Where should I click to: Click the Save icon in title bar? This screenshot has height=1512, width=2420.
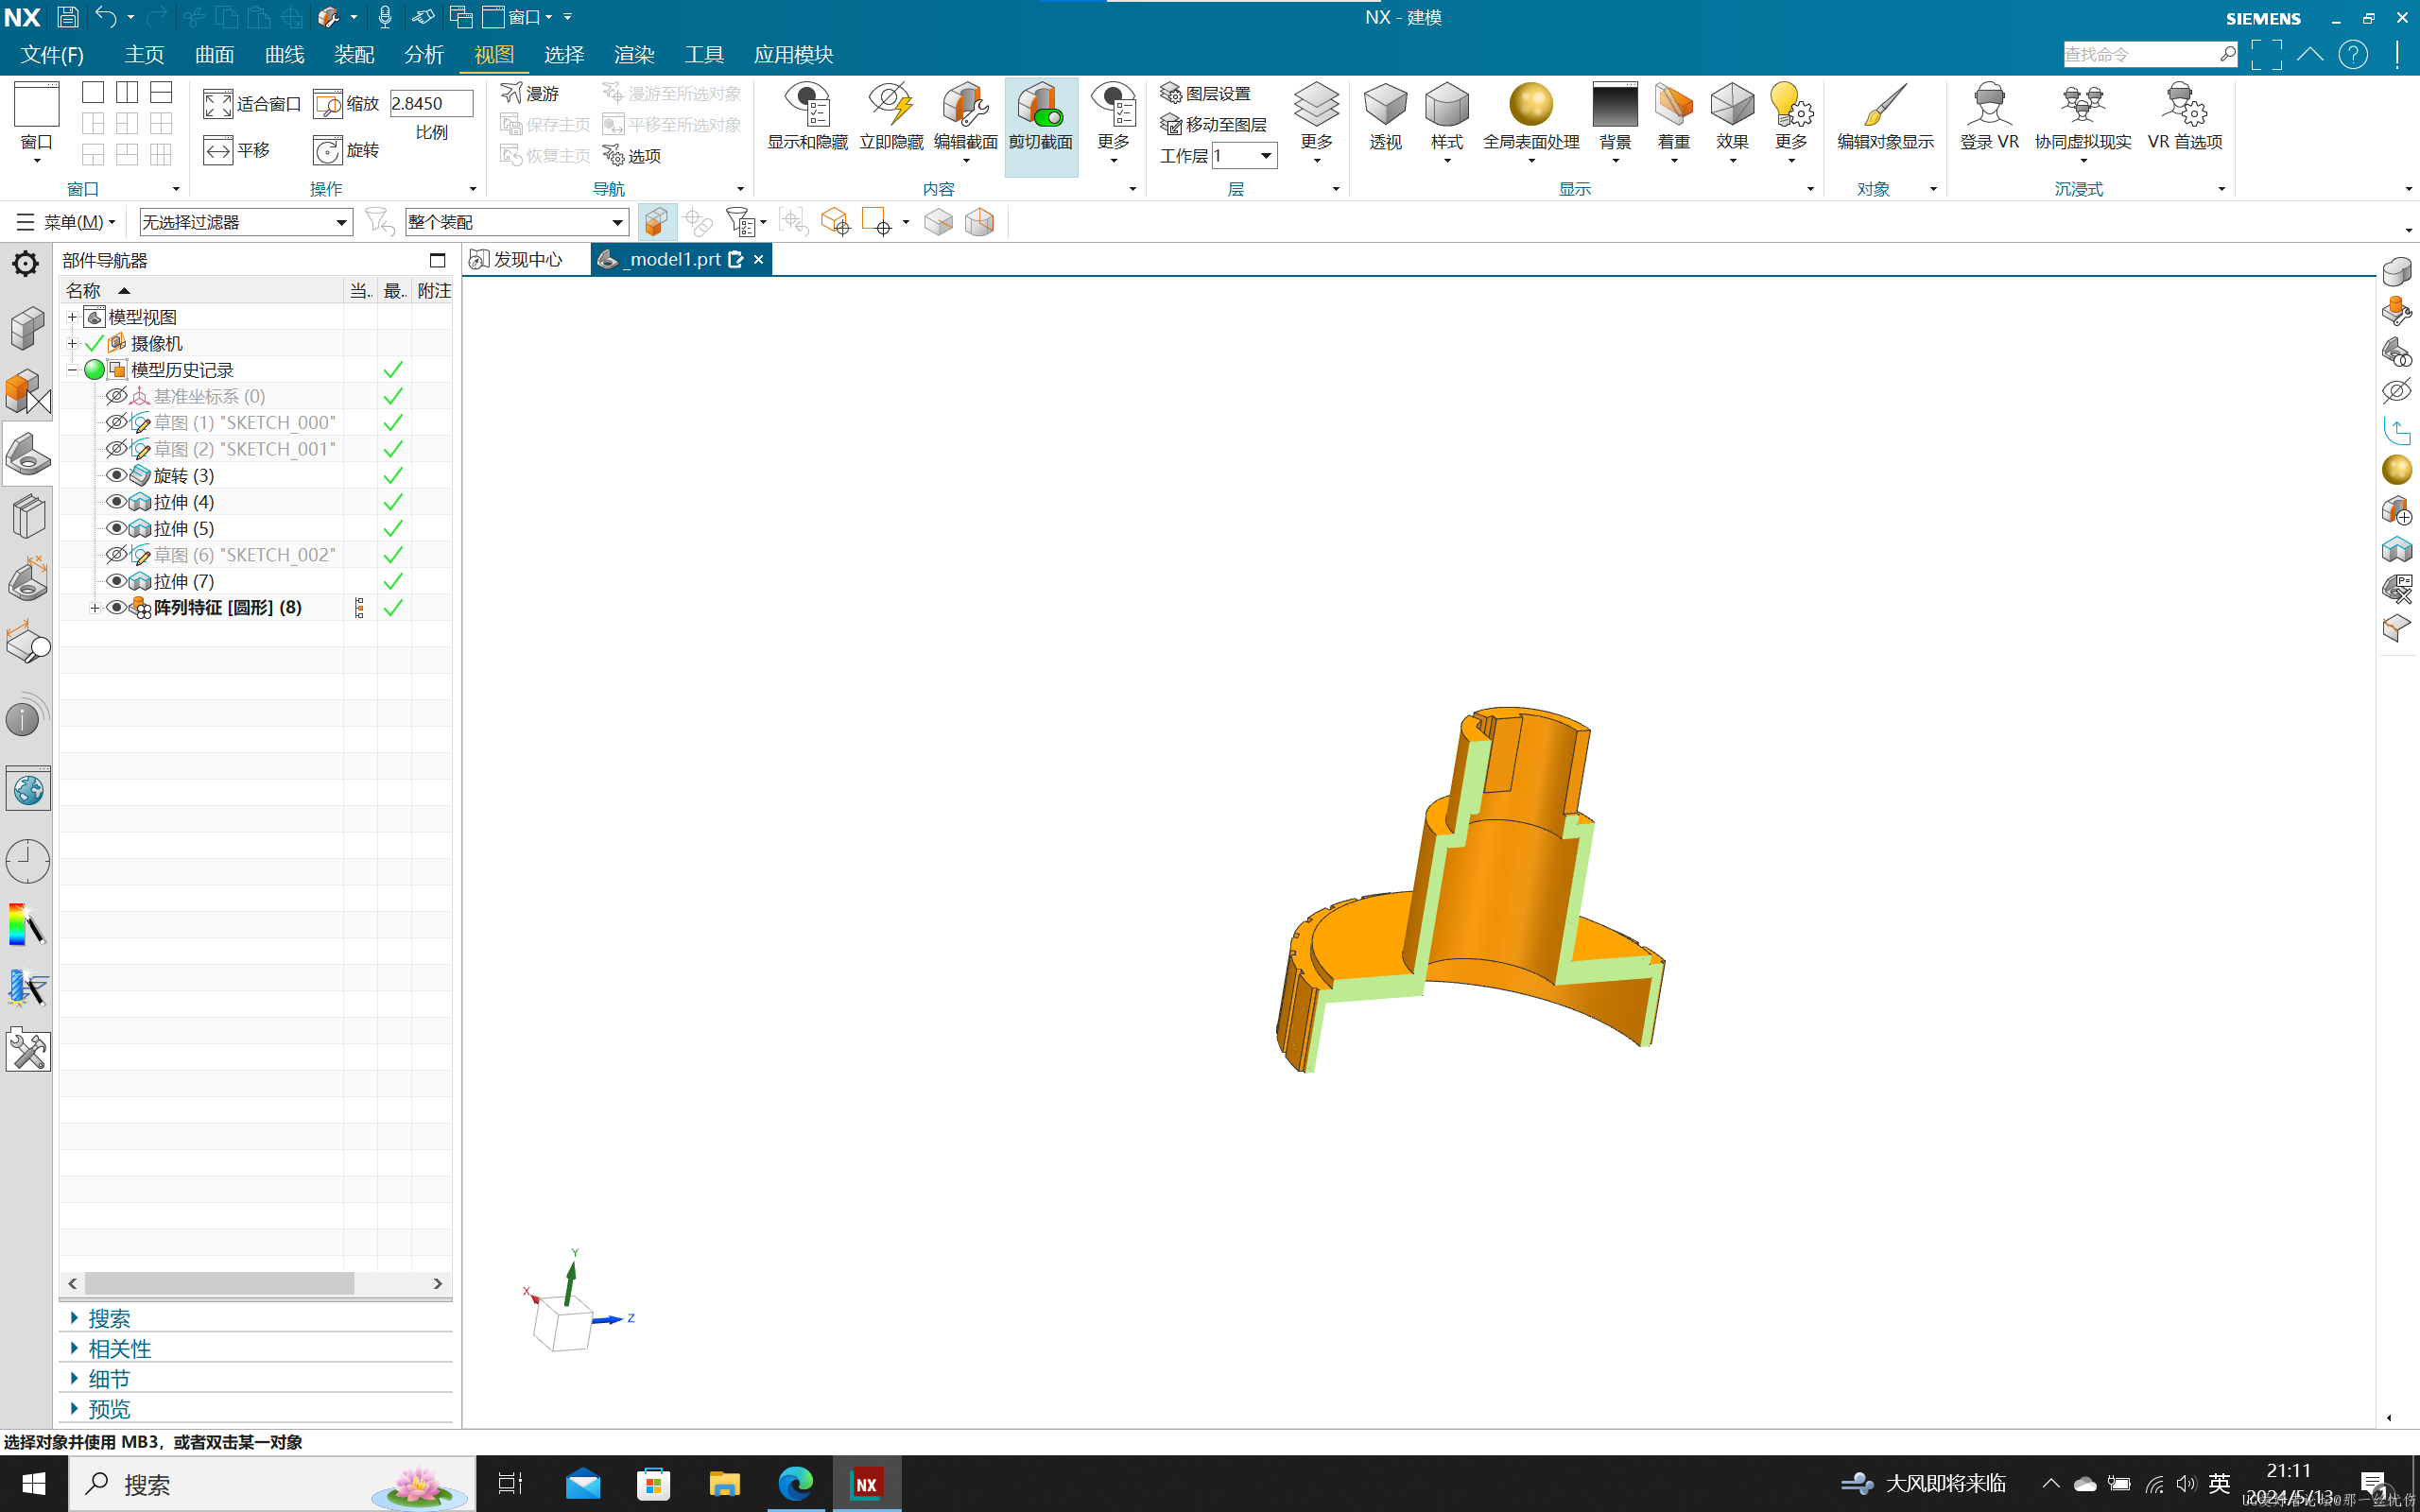coord(67,17)
